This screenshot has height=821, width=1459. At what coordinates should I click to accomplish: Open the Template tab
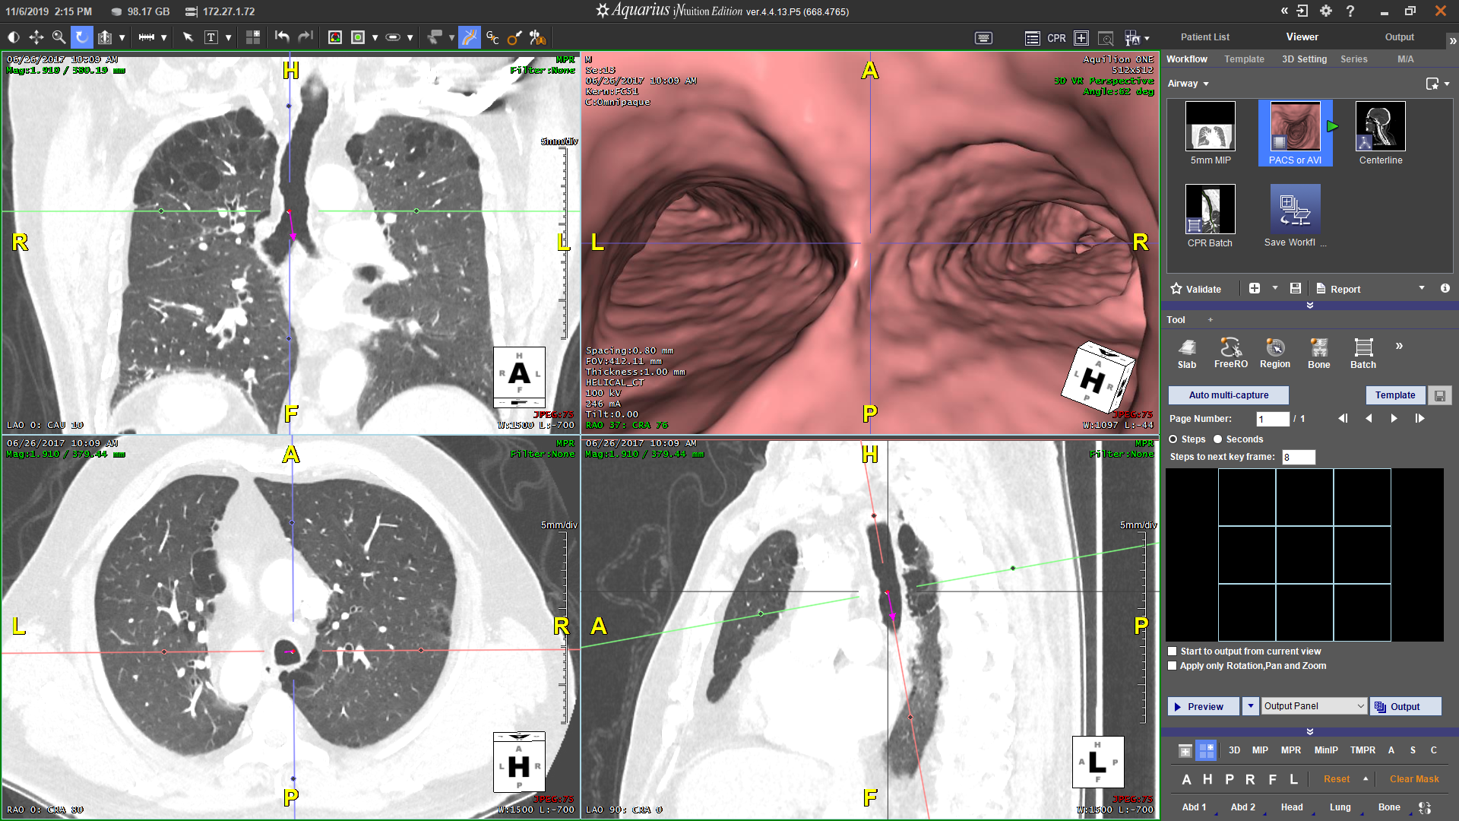[1244, 59]
